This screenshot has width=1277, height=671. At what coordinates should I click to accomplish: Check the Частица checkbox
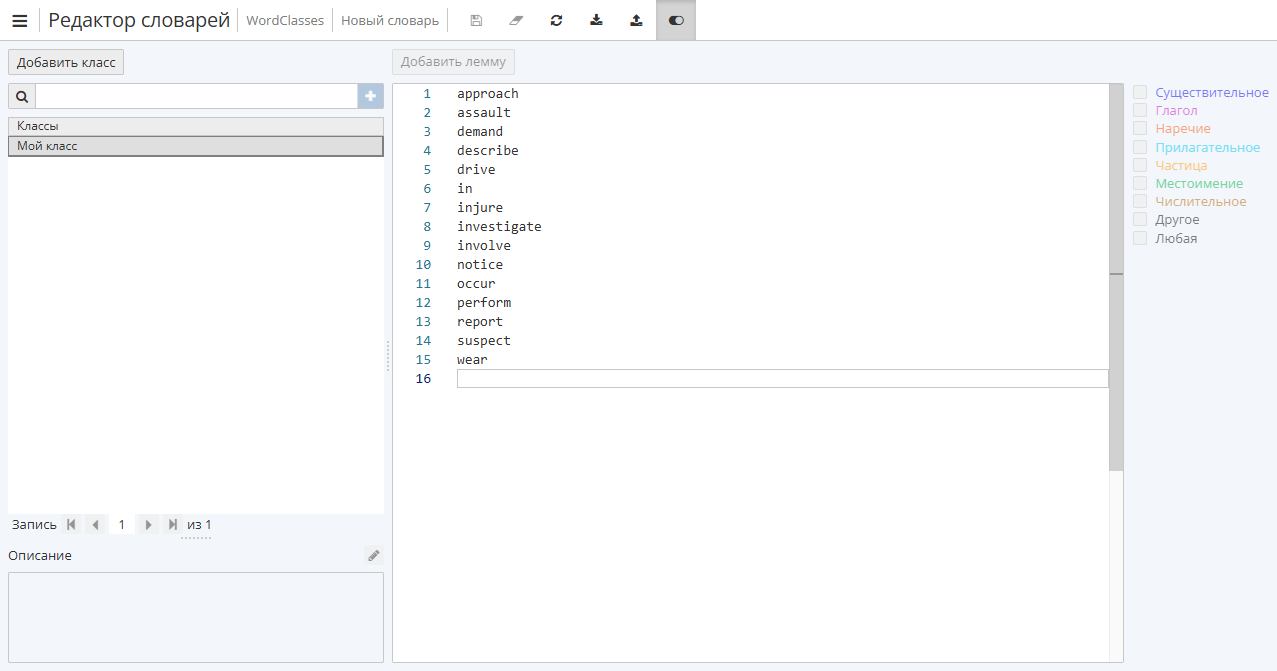click(1140, 165)
